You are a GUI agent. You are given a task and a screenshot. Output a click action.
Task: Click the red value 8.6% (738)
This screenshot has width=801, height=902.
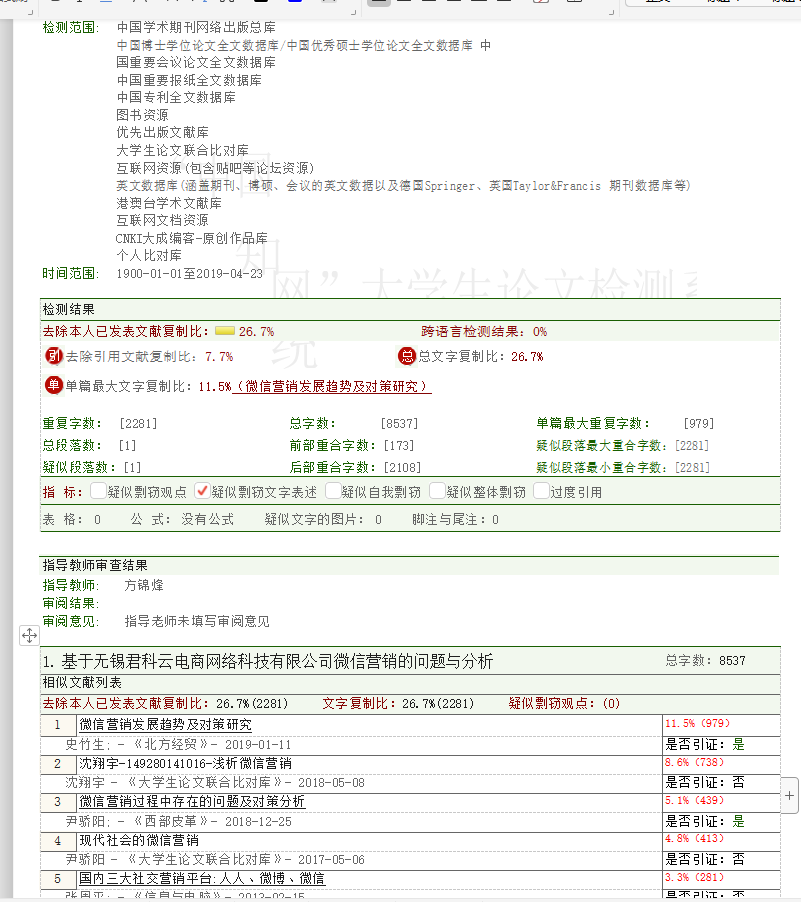pyautogui.click(x=695, y=762)
